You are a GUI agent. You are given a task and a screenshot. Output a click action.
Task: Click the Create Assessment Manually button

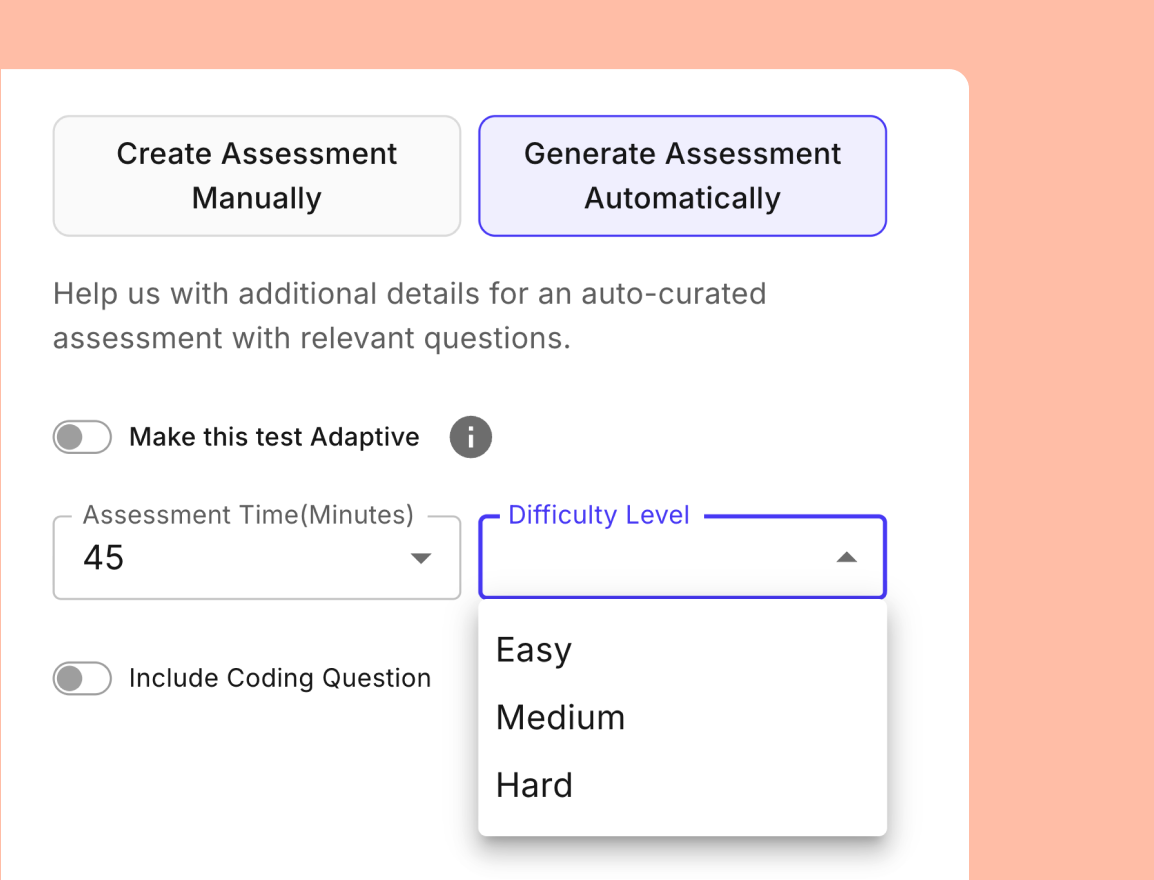(x=256, y=175)
